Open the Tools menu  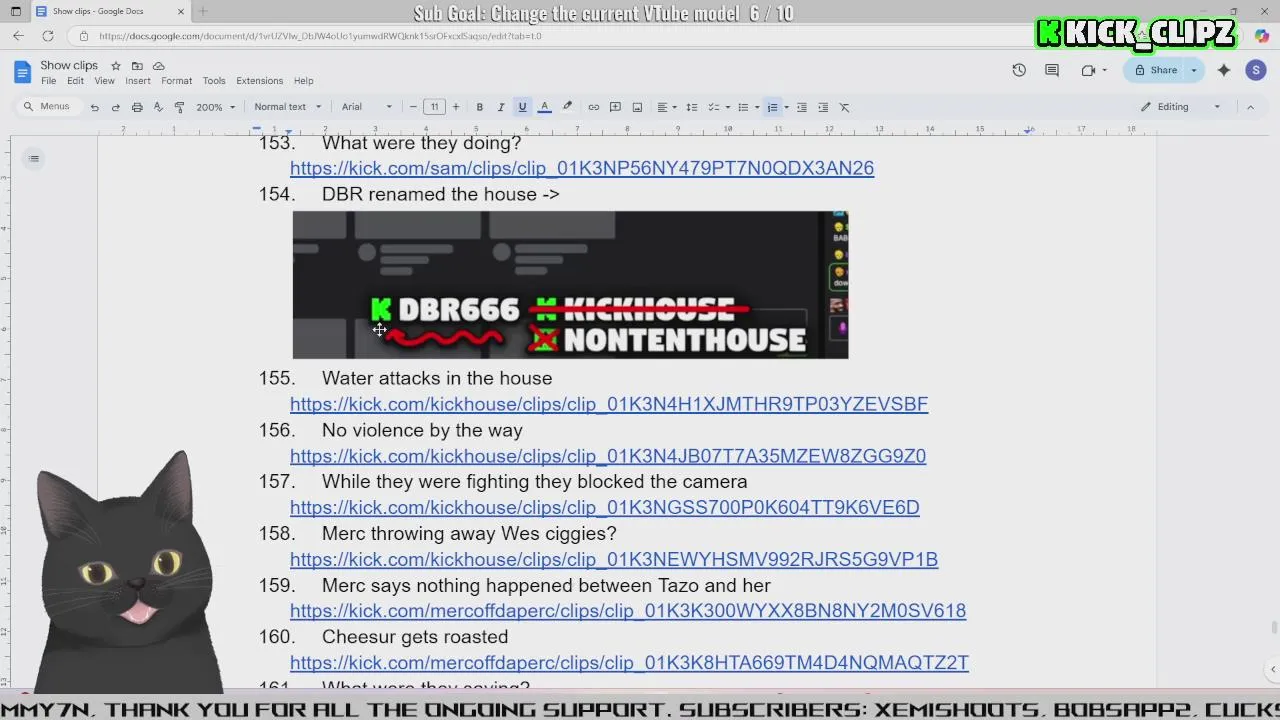(214, 81)
